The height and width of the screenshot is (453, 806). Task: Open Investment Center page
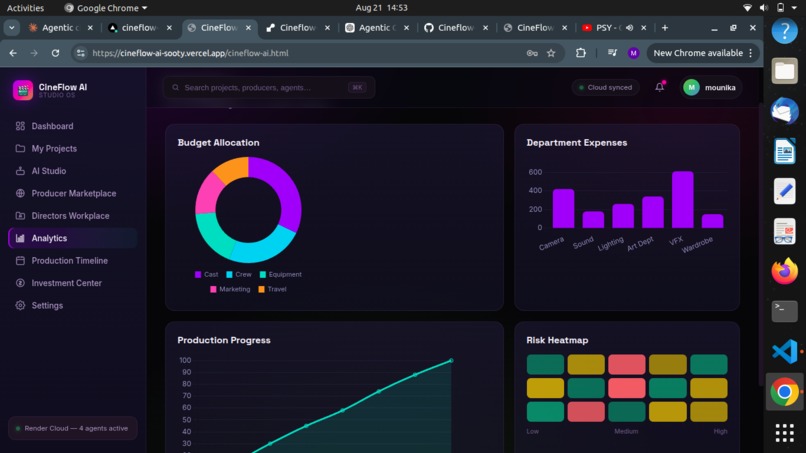point(72,283)
